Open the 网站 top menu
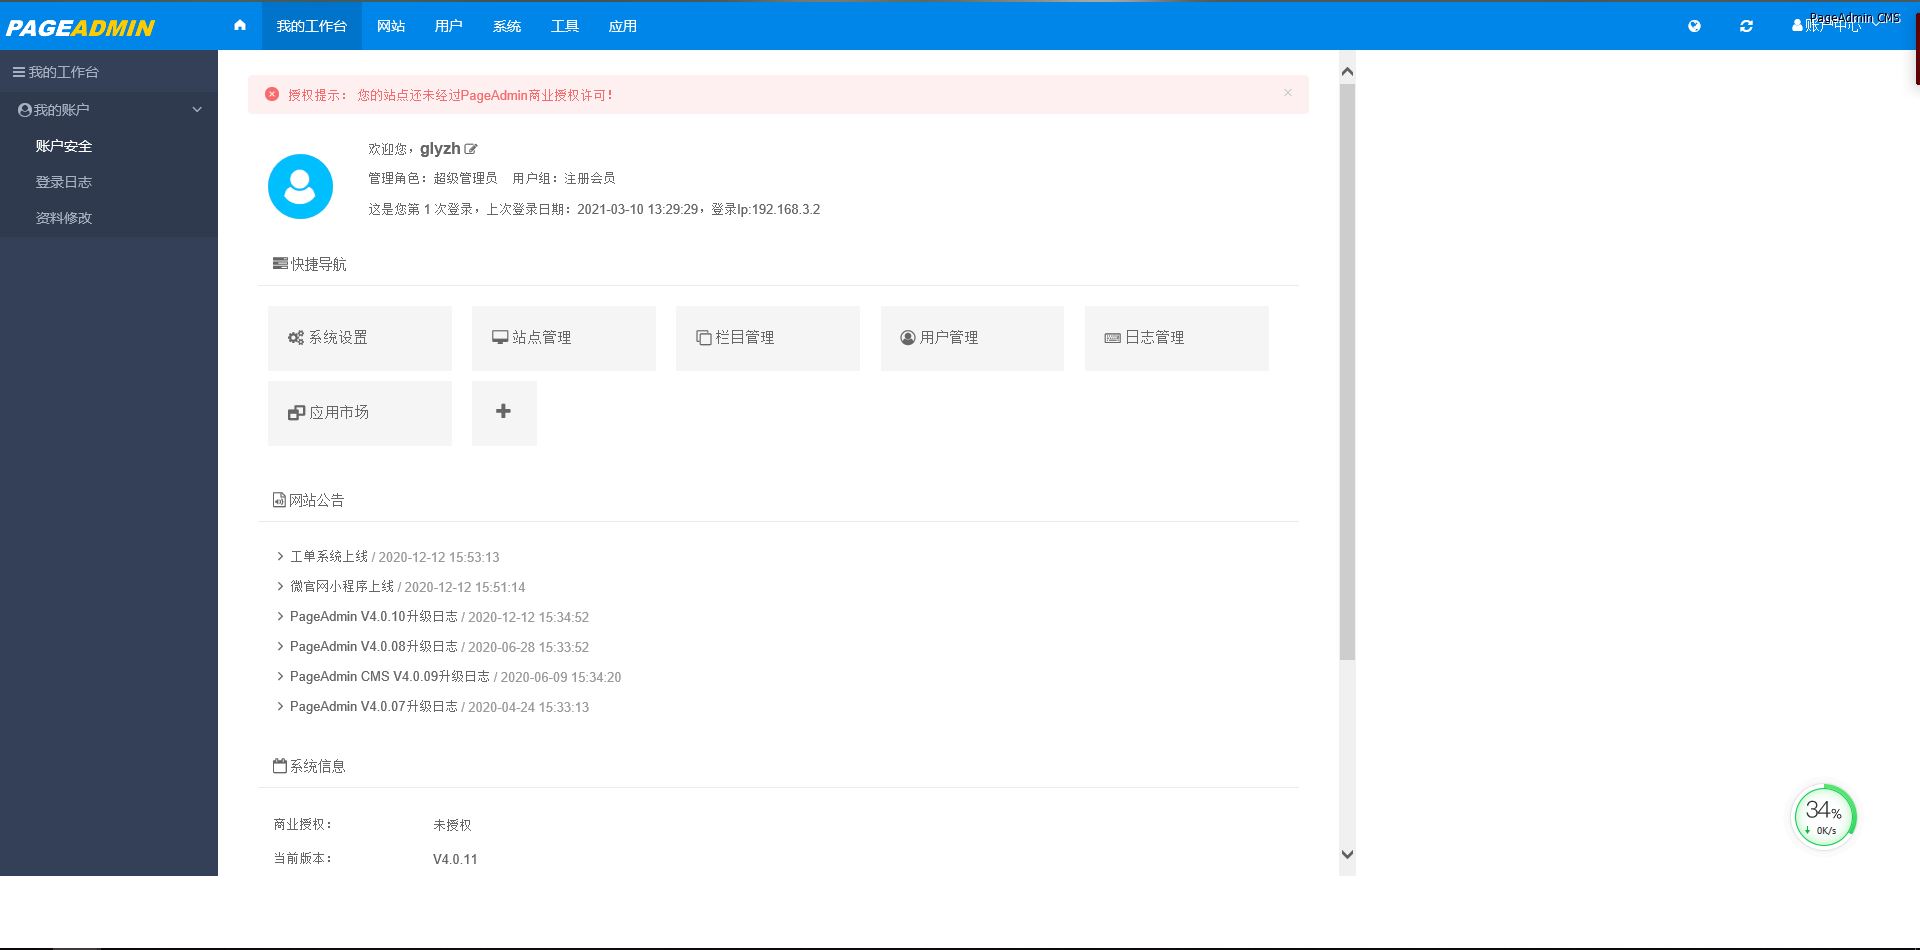This screenshot has width=1920, height=950. (x=391, y=26)
